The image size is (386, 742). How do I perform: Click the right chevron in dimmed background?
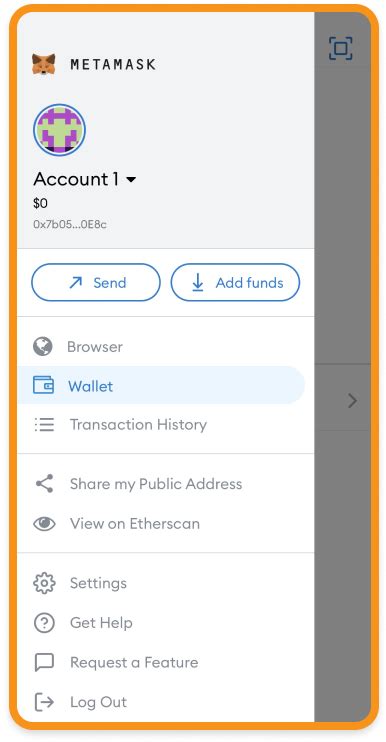tap(352, 401)
